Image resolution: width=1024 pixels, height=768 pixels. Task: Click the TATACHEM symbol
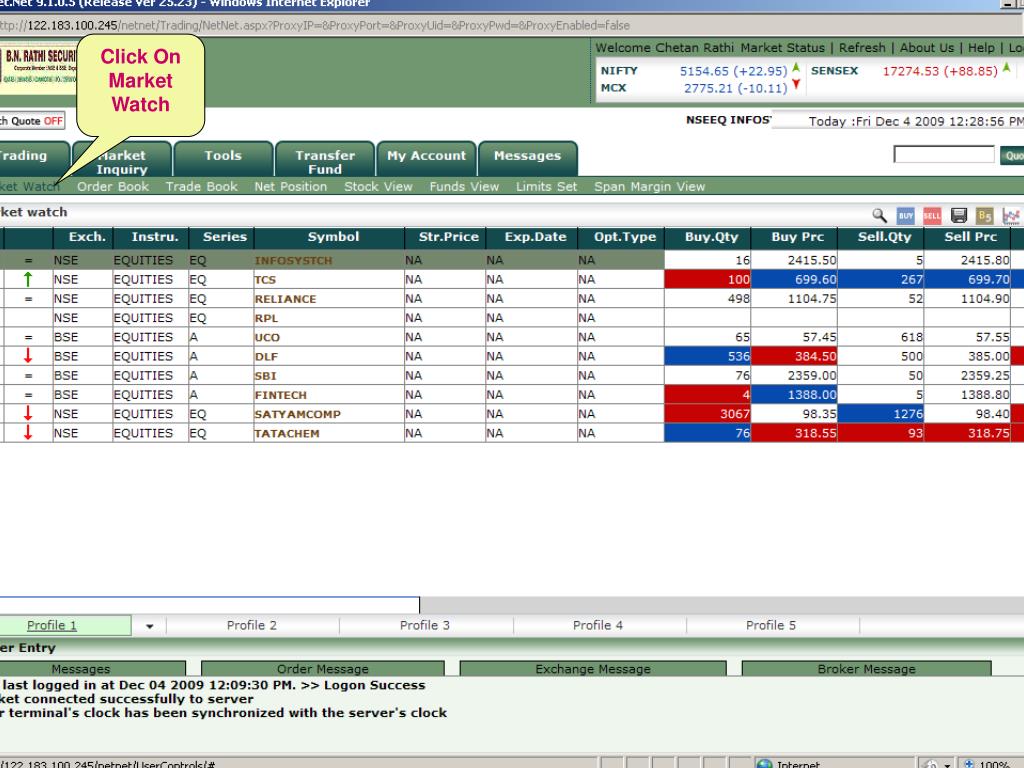[287, 433]
